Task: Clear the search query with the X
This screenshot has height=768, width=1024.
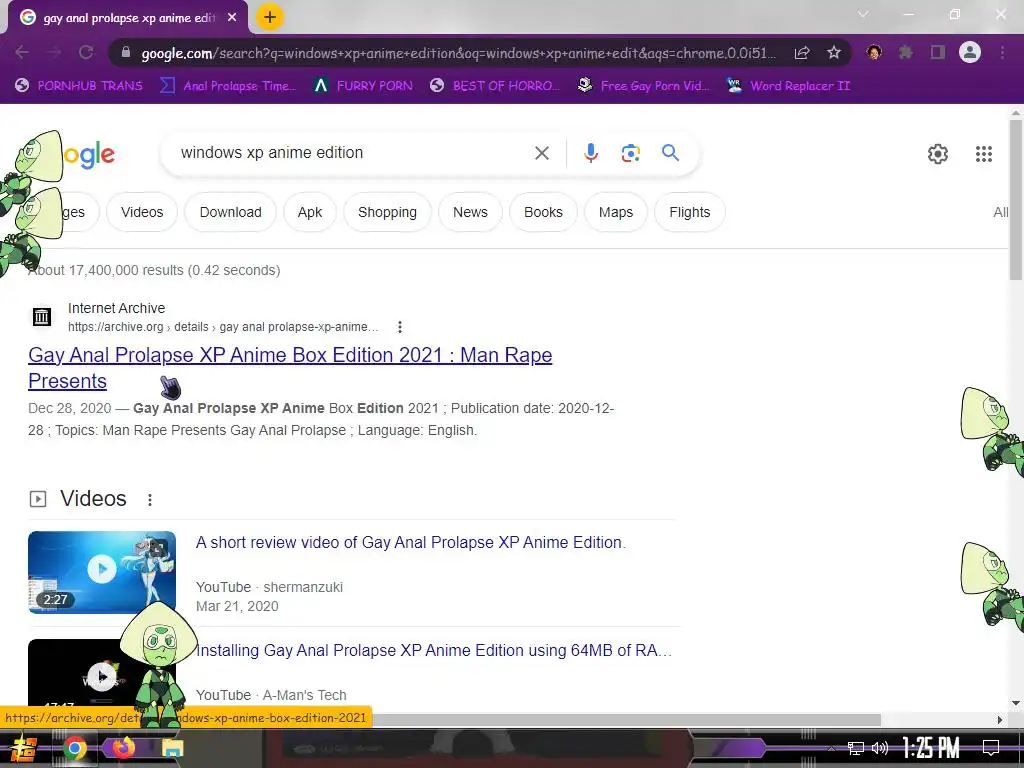Action: [x=542, y=153]
